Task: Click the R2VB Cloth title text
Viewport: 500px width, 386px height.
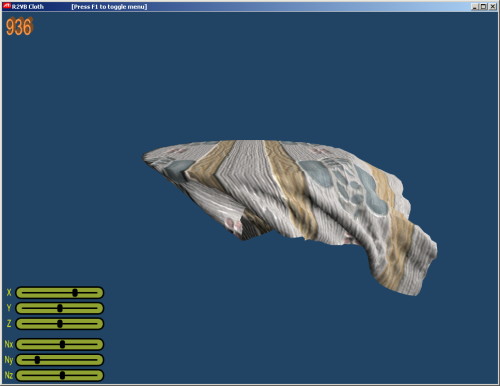Action: click(x=28, y=6)
